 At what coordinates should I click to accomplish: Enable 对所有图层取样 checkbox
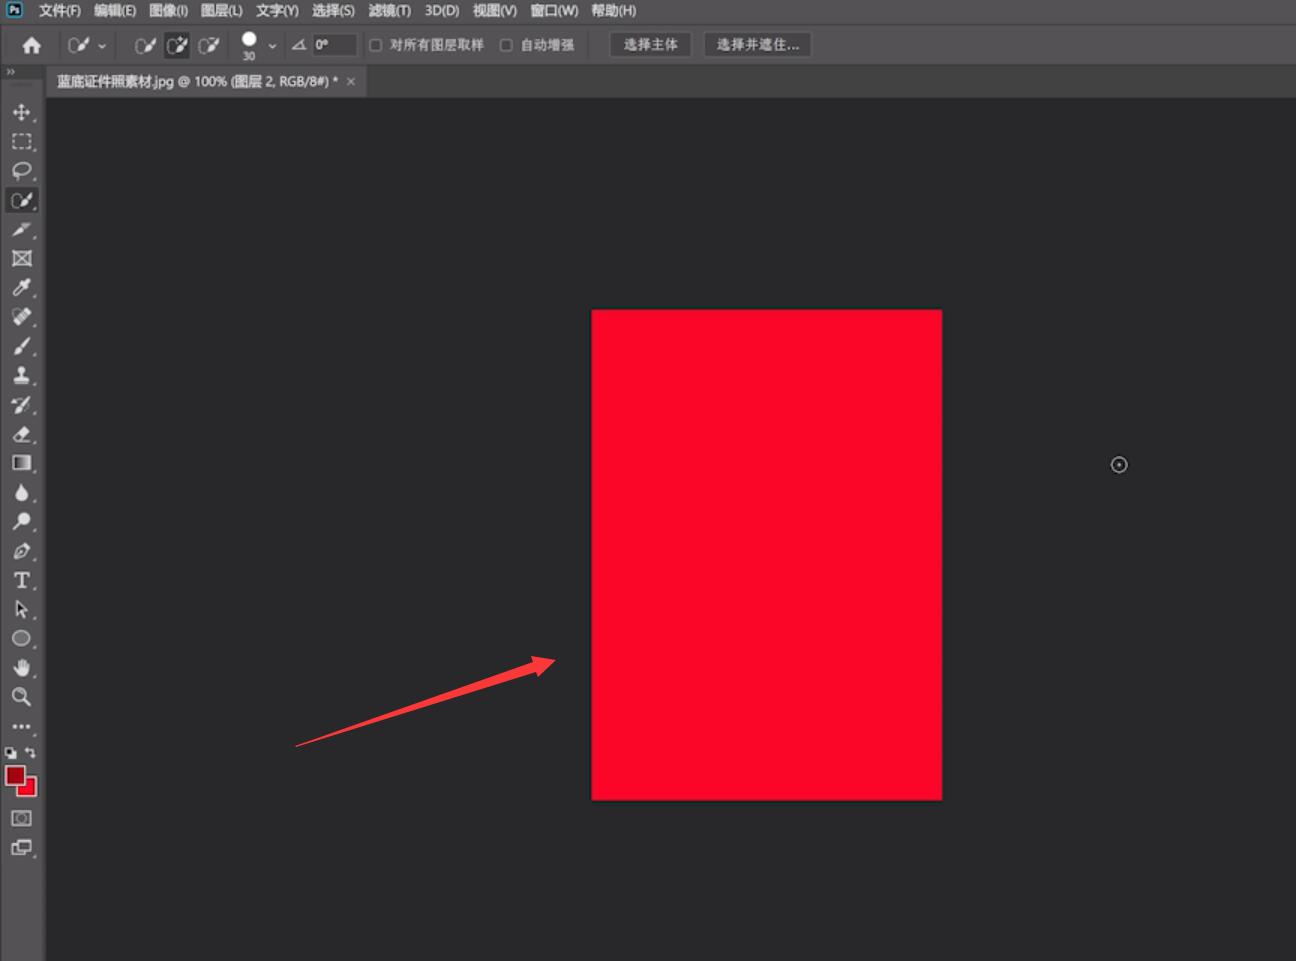[x=376, y=45]
